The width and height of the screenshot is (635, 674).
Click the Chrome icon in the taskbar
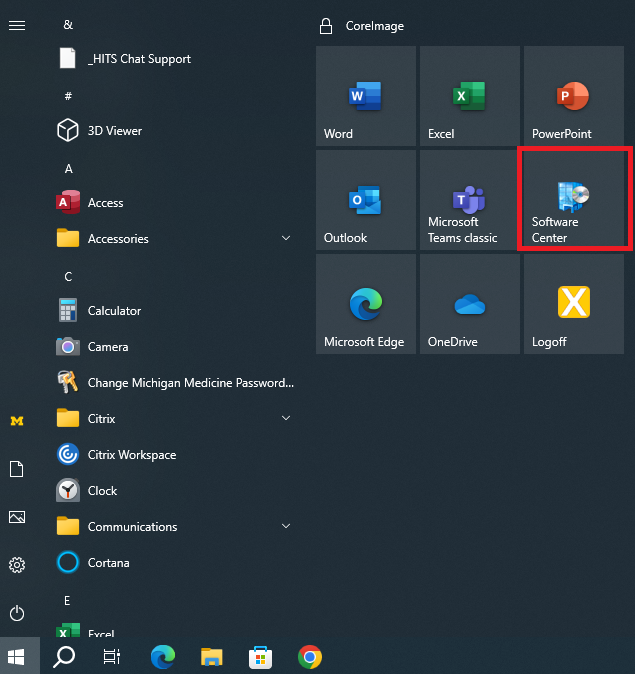pyautogui.click(x=310, y=657)
